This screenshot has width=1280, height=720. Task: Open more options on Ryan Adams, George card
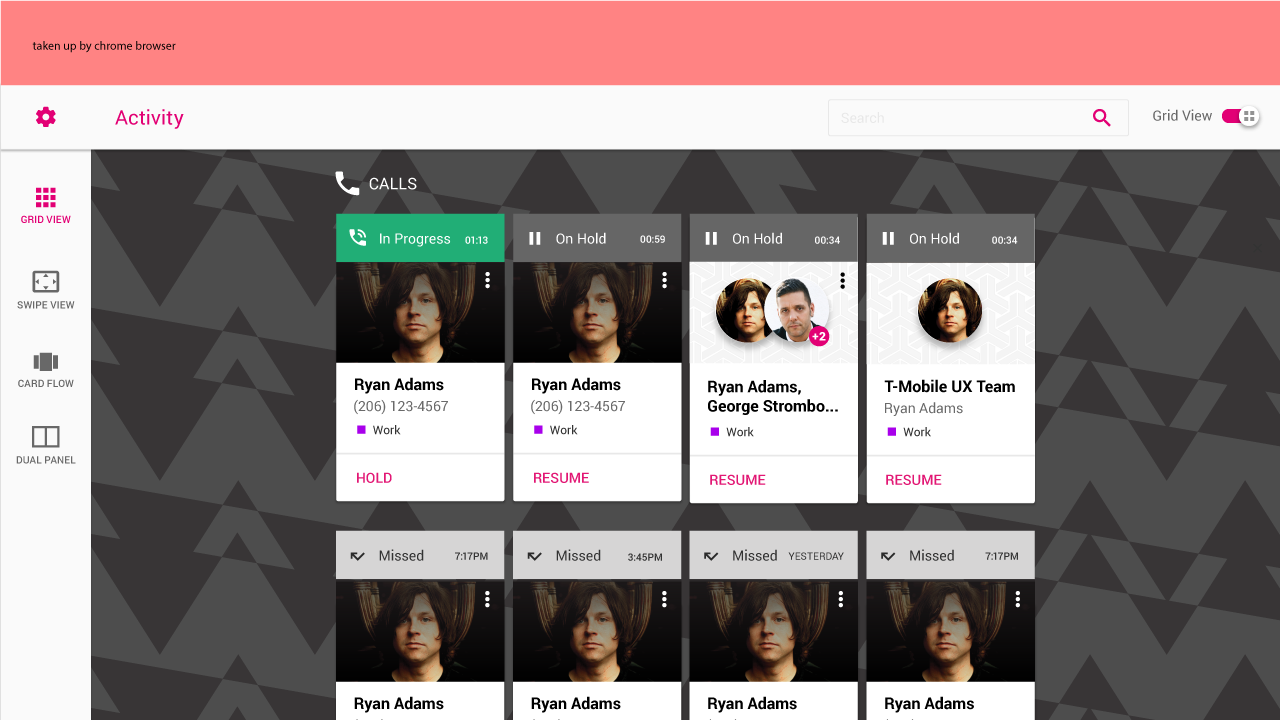pos(842,280)
